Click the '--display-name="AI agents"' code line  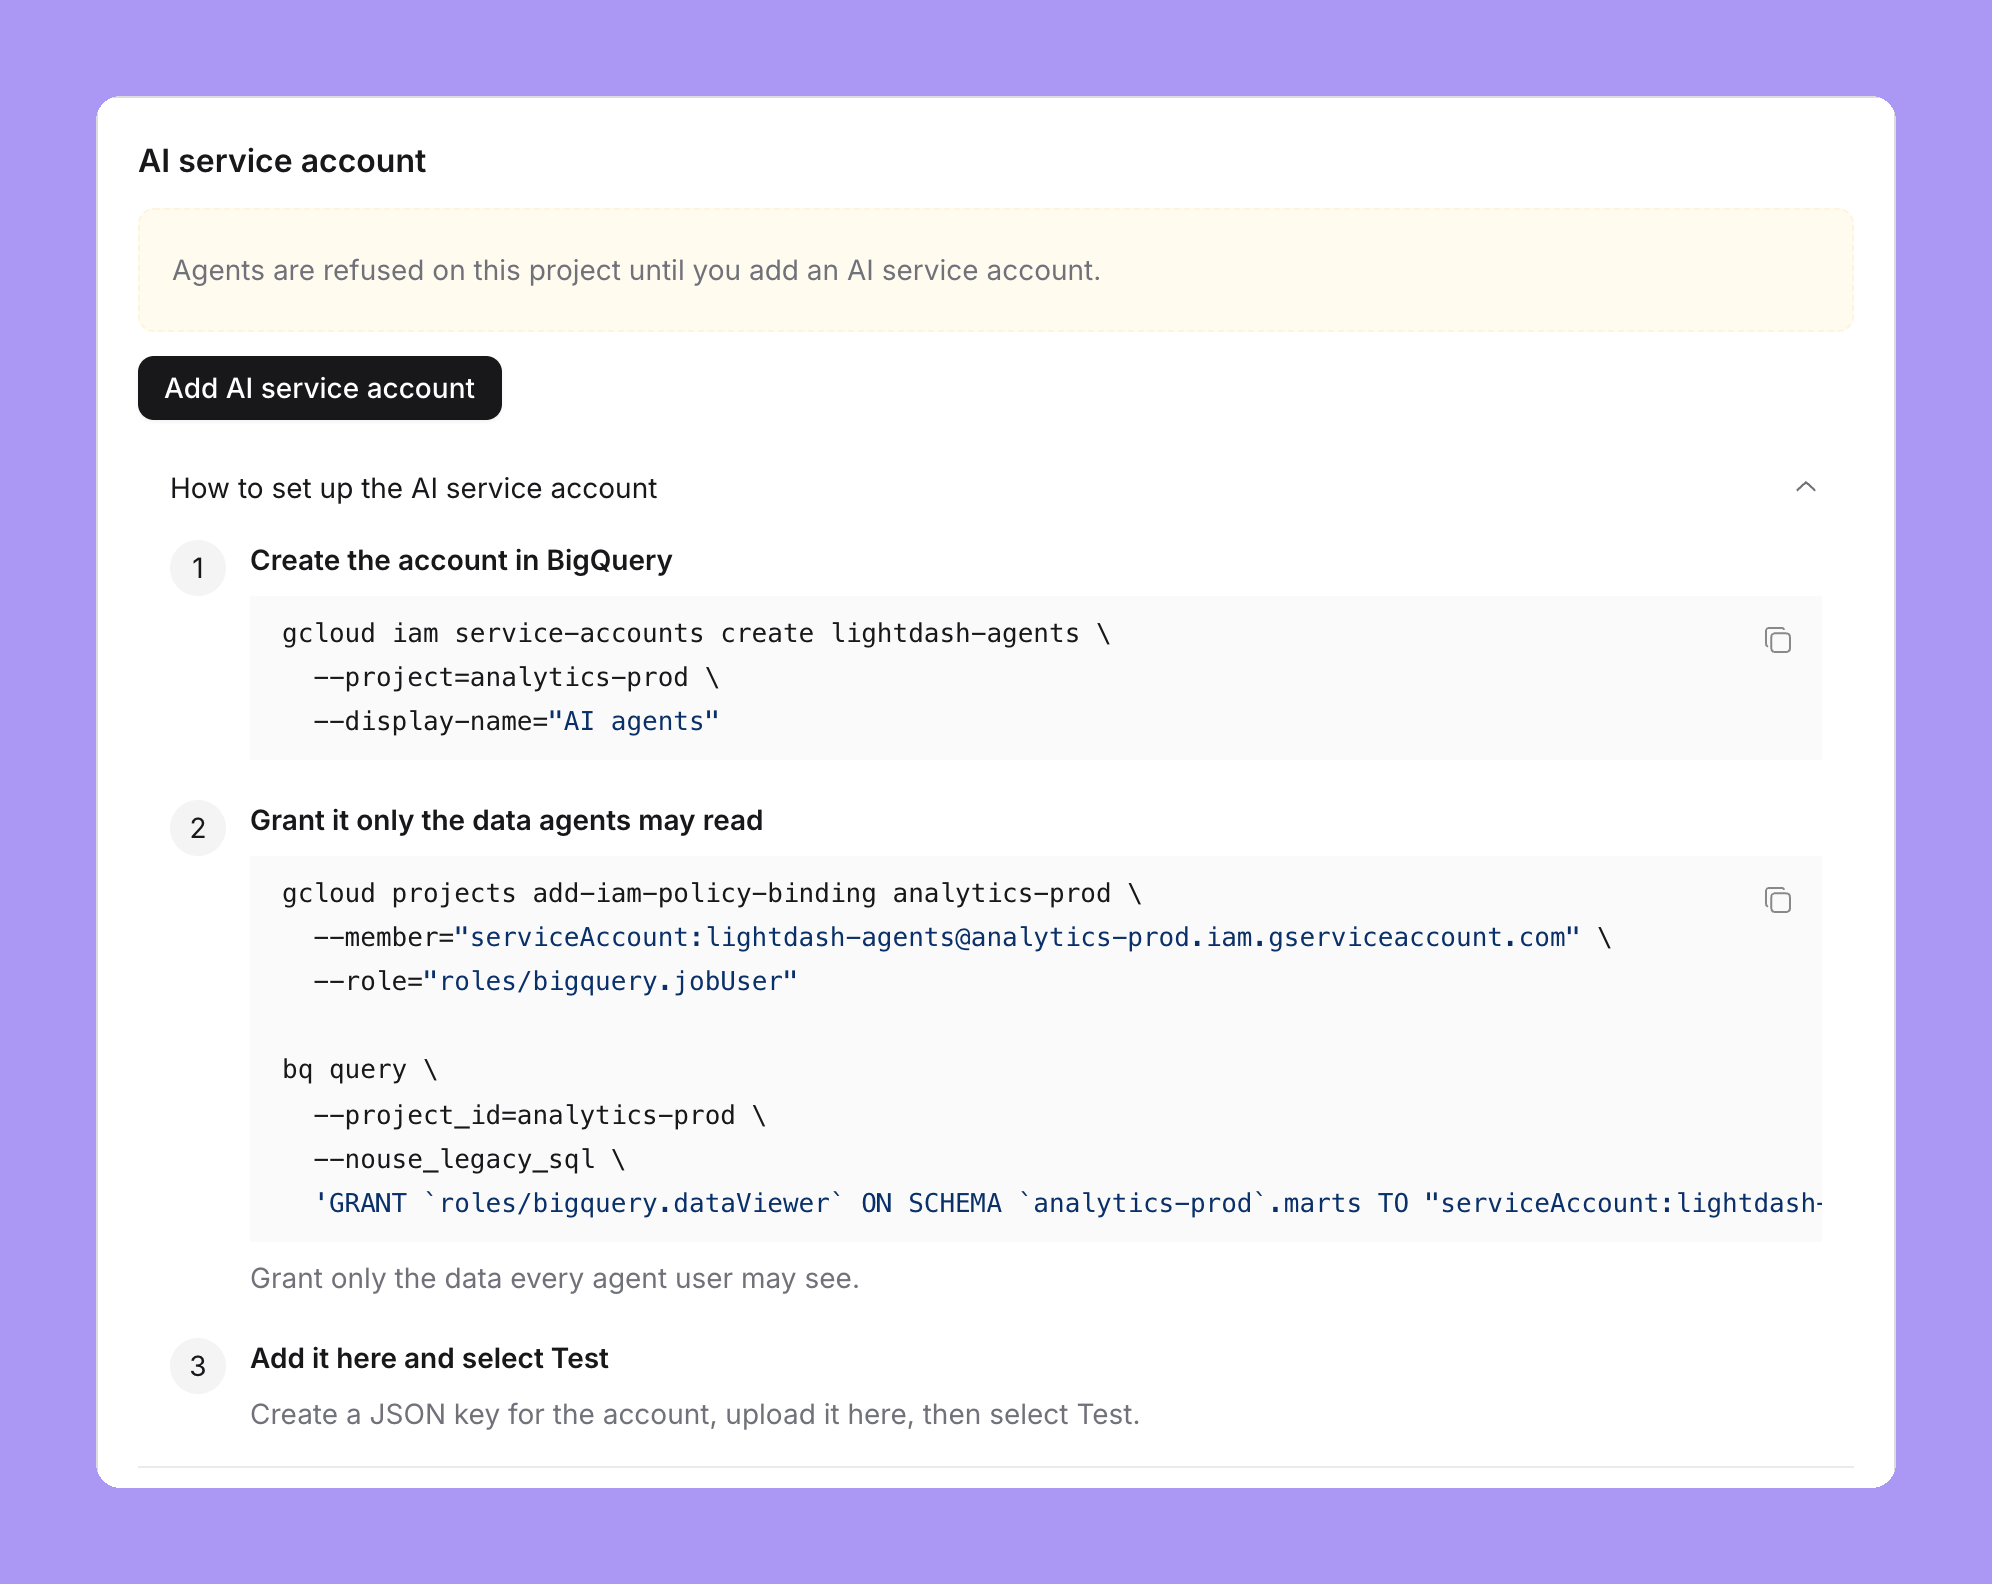[516, 721]
